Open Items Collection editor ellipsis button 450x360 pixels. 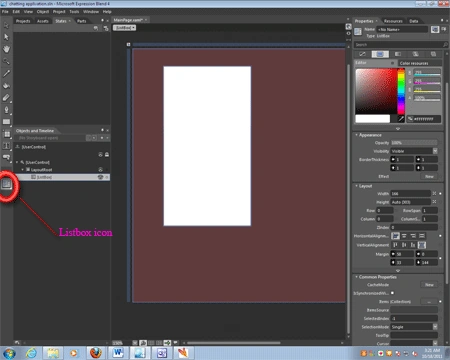[x=429, y=302]
